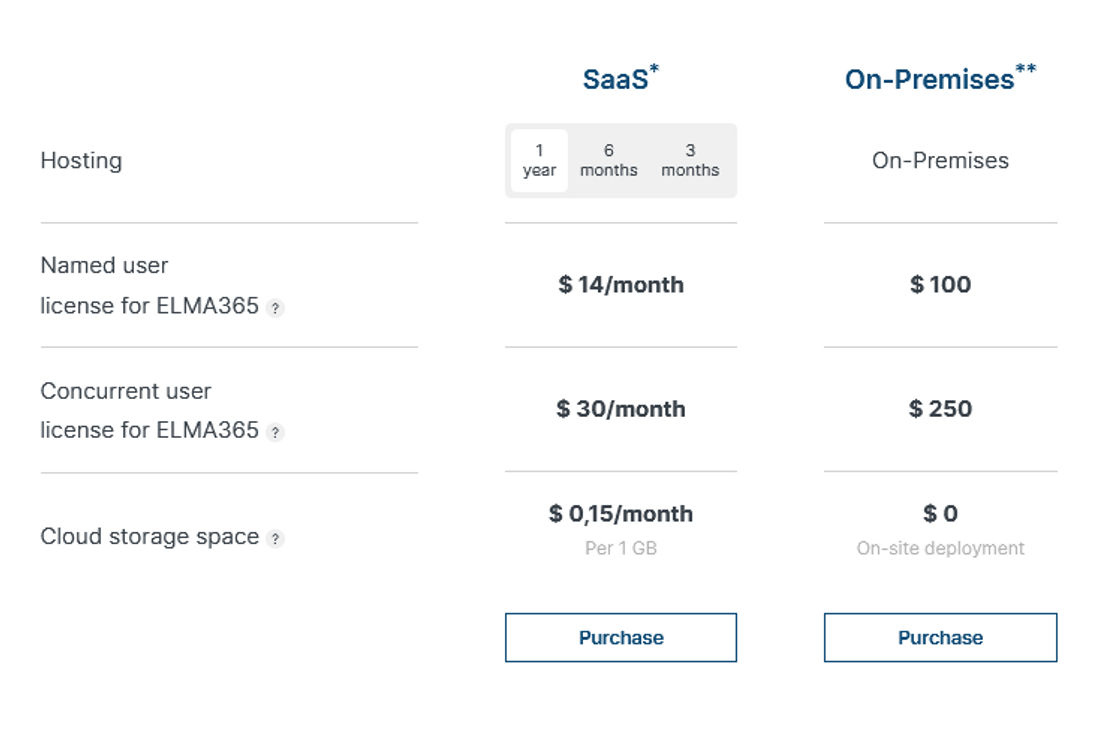Open help tooltip for Named user license
This screenshot has height=755, width=1108.
276,308
